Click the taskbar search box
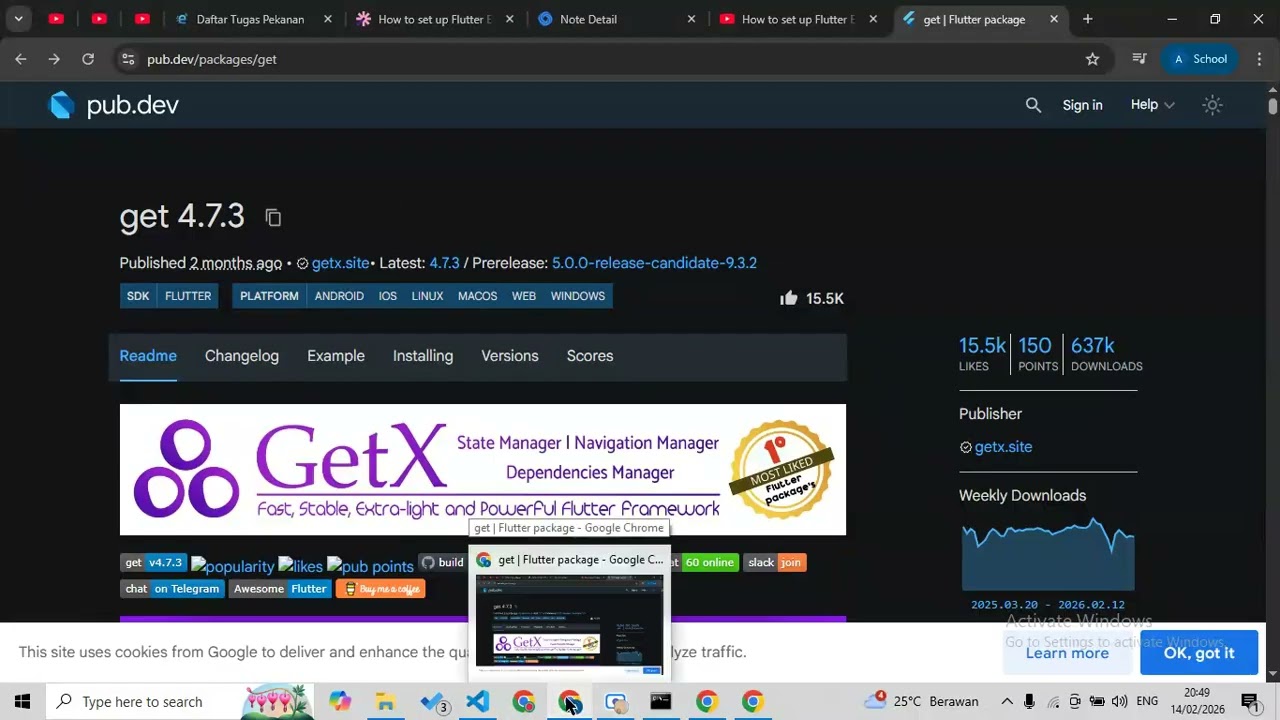Screen dimensions: 1280x720 tap(180, 702)
